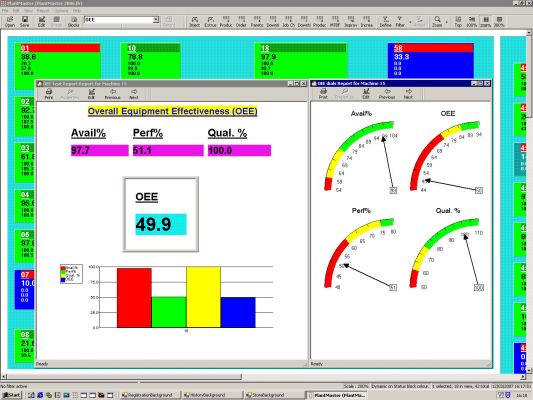Click the Internet Explorer quick launch icon
This screenshot has height=400, width=533.
tap(40, 395)
